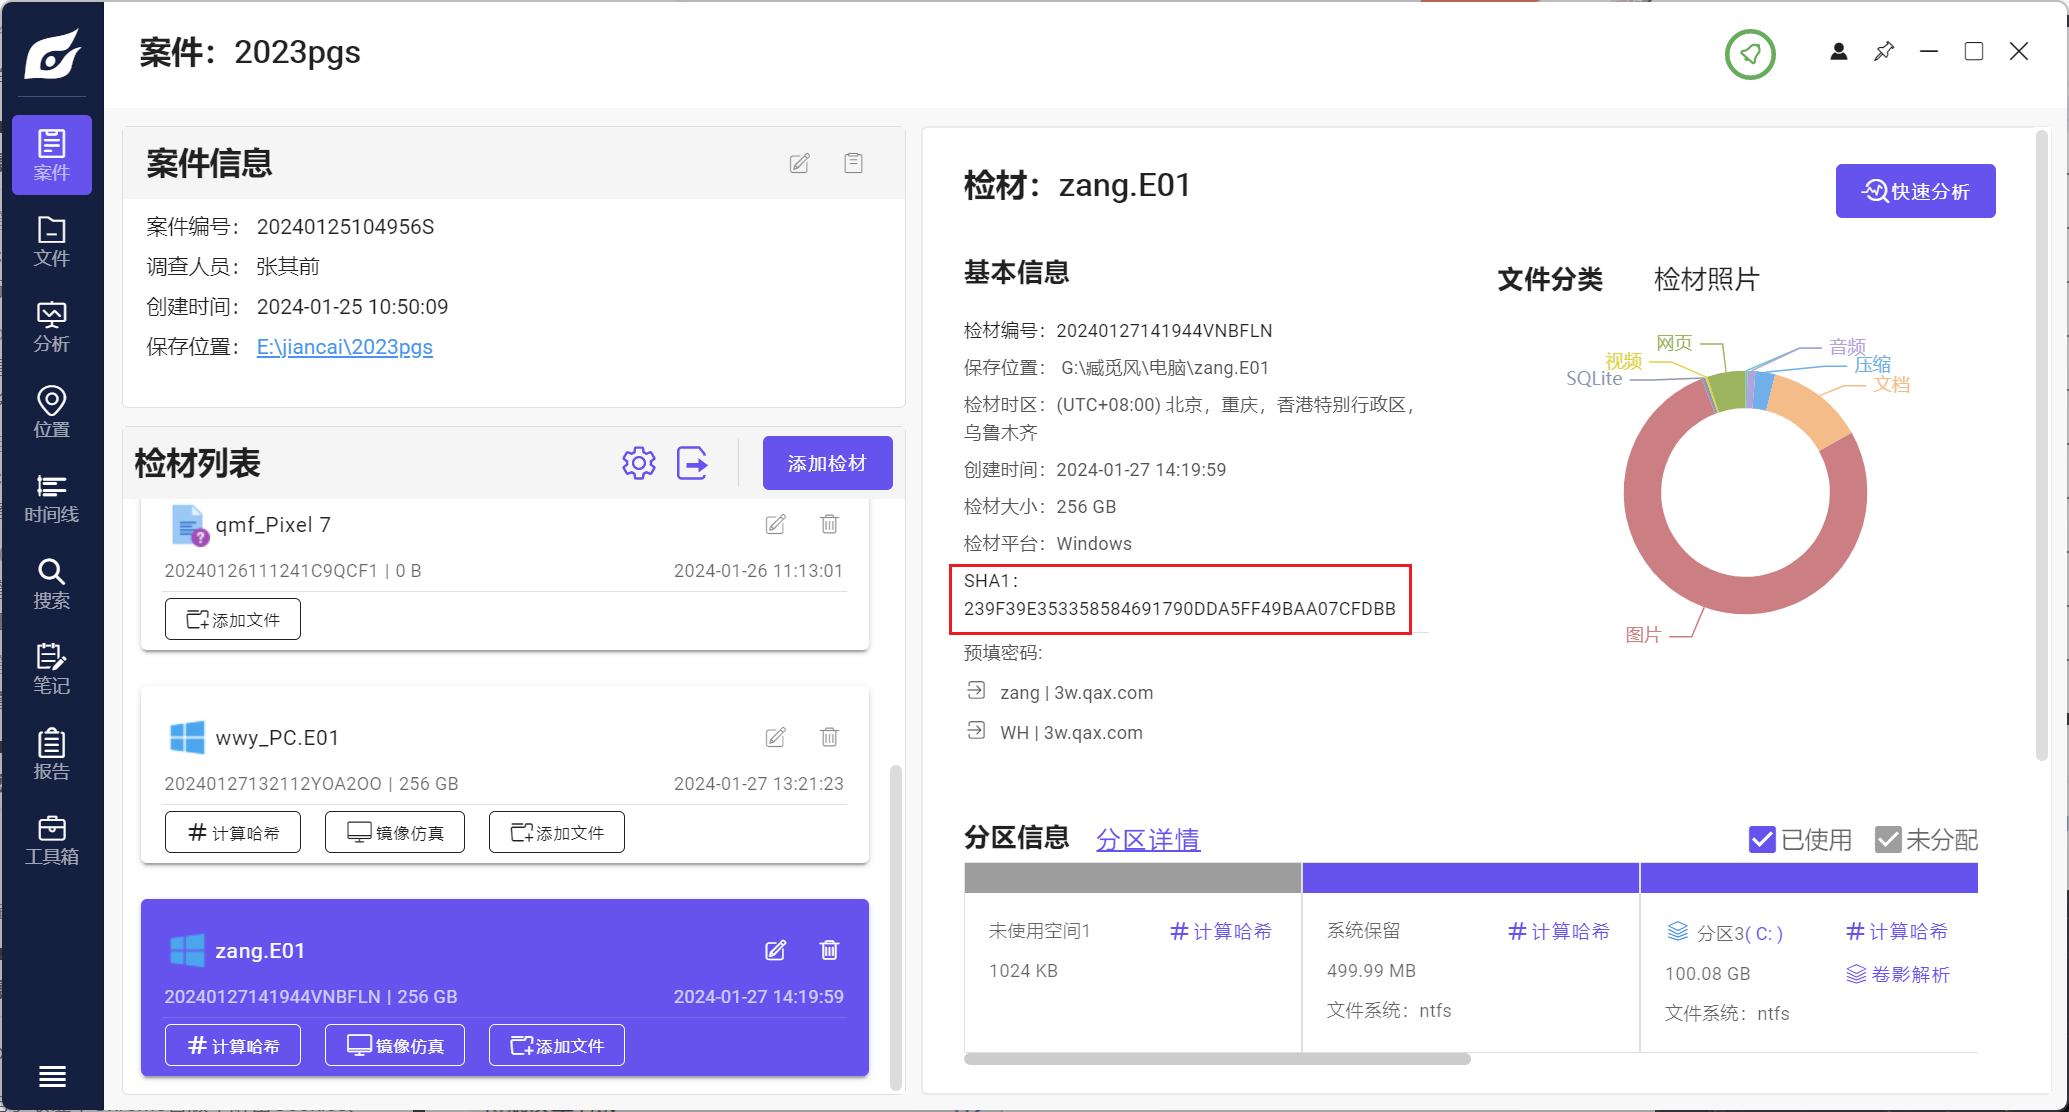Open the save location link E:\jiancai\2023pgs

click(x=345, y=347)
